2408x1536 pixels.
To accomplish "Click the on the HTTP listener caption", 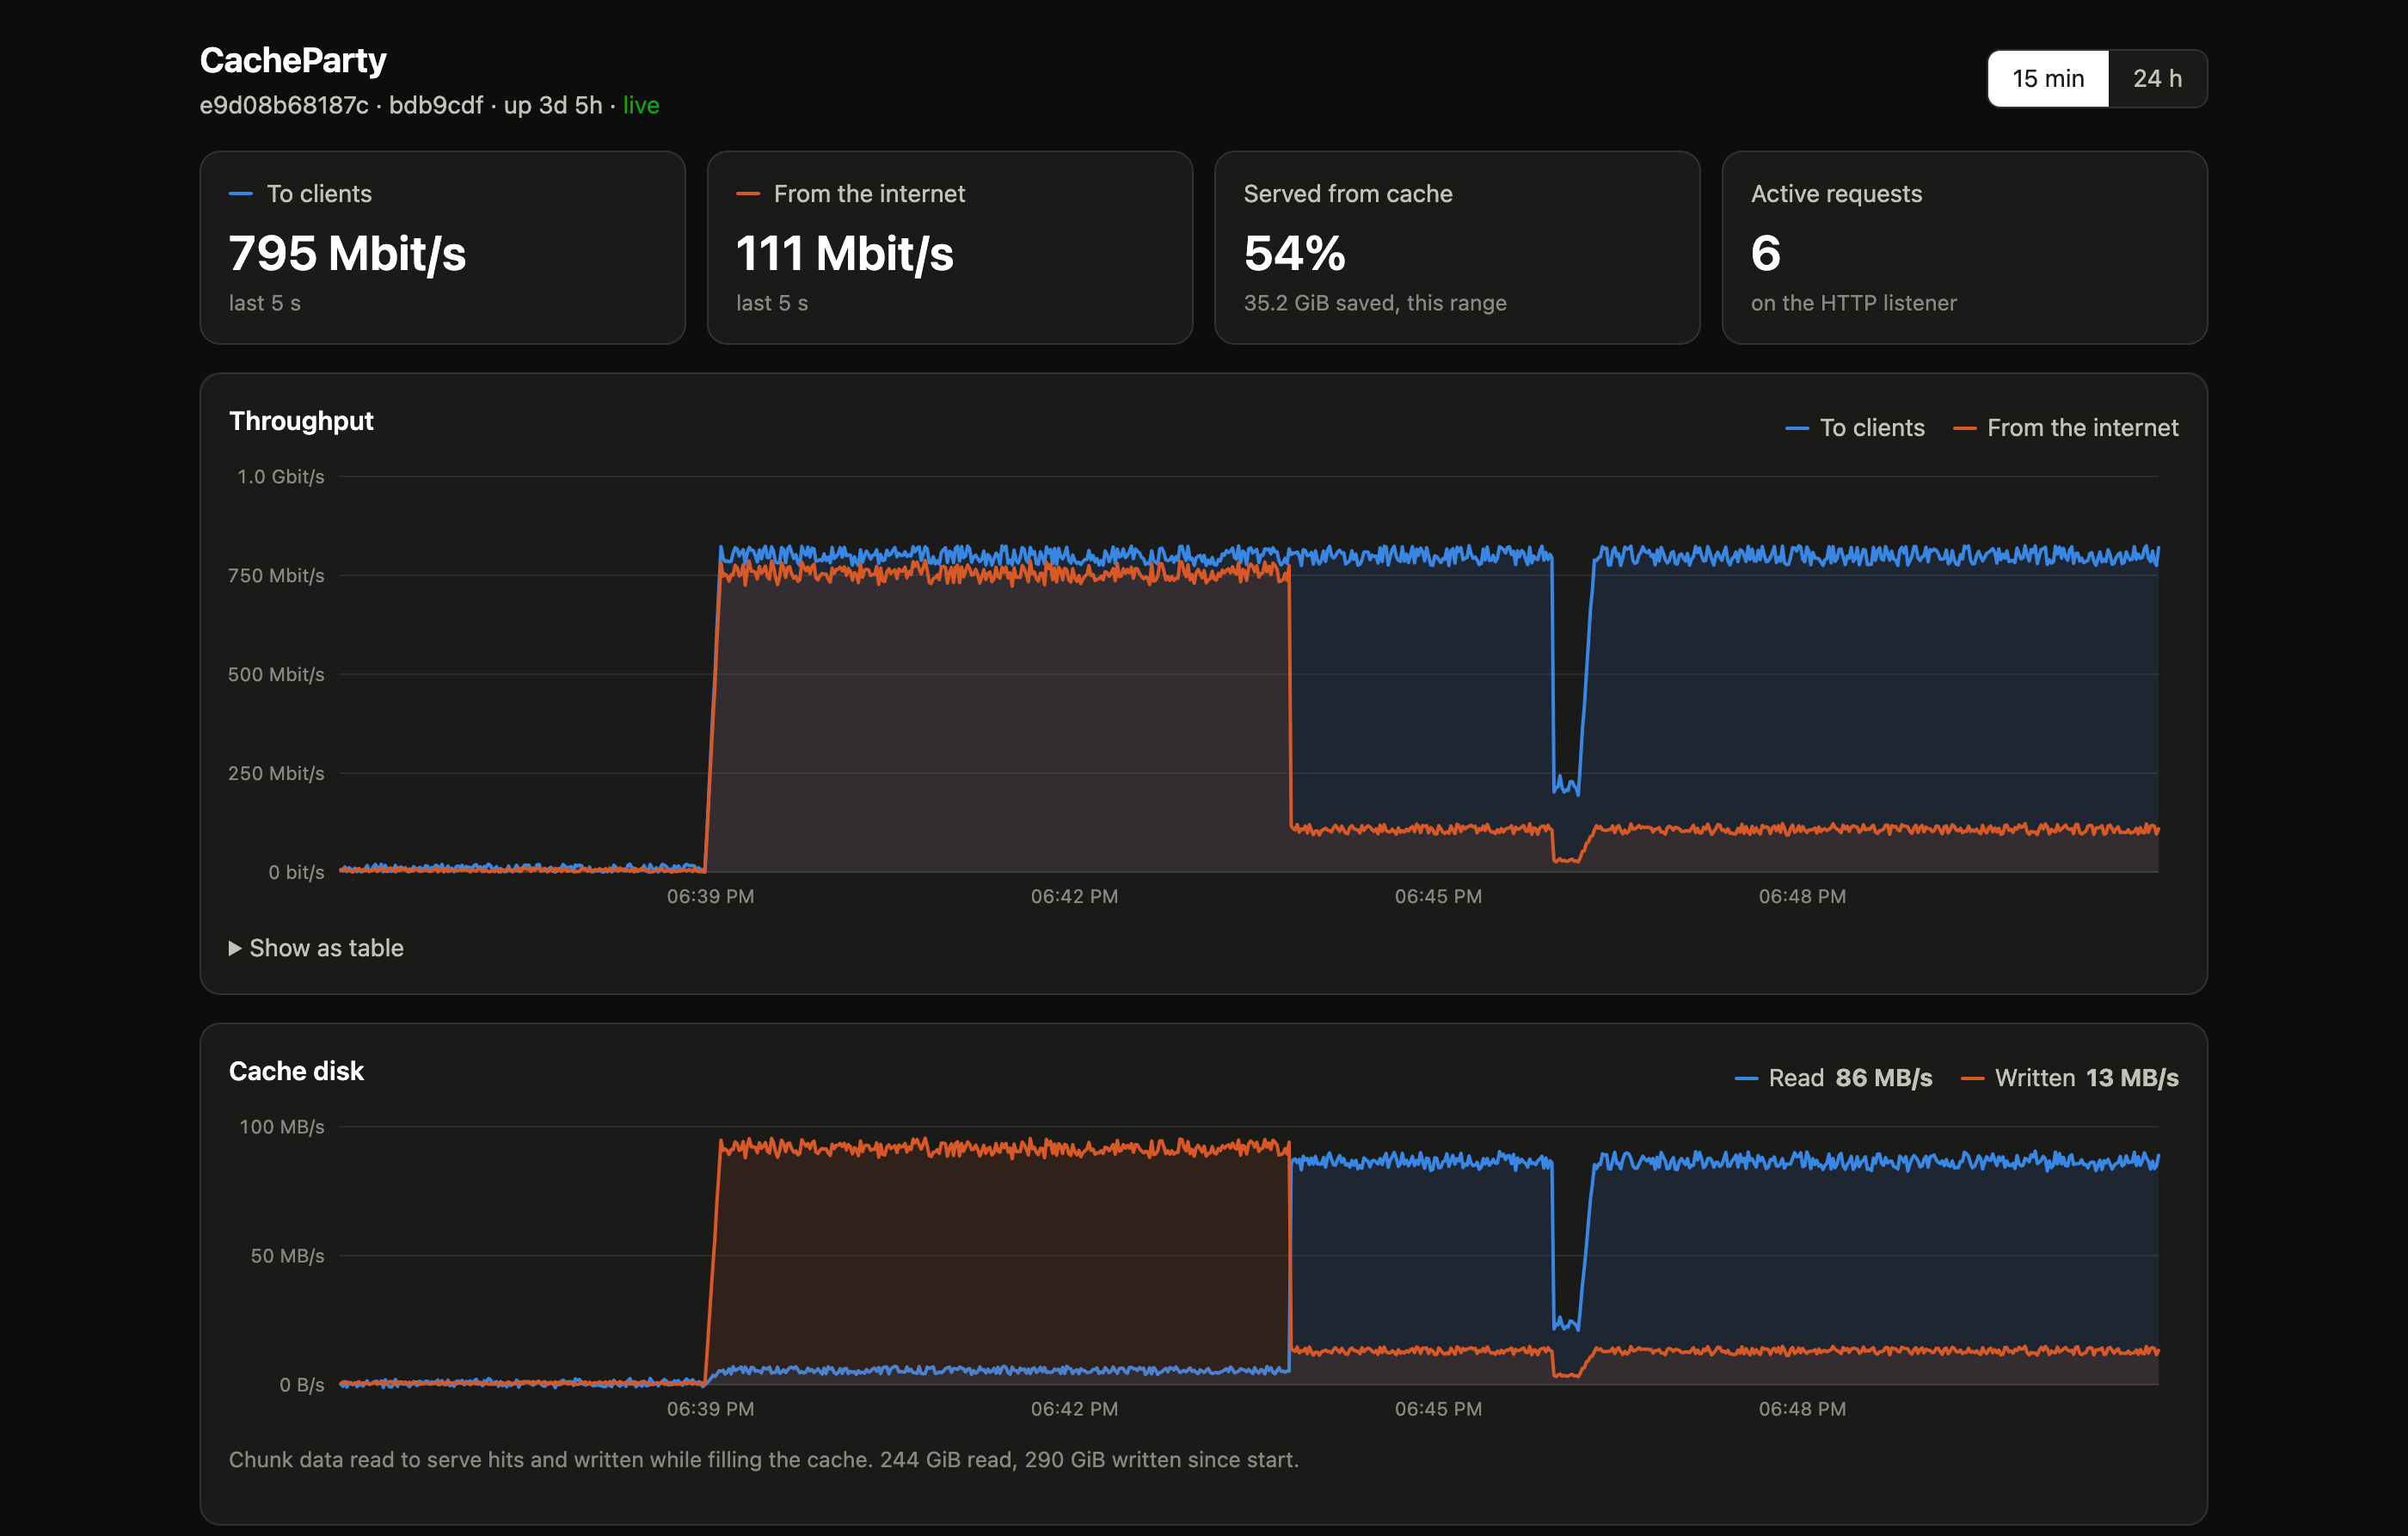I will (1853, 302).
